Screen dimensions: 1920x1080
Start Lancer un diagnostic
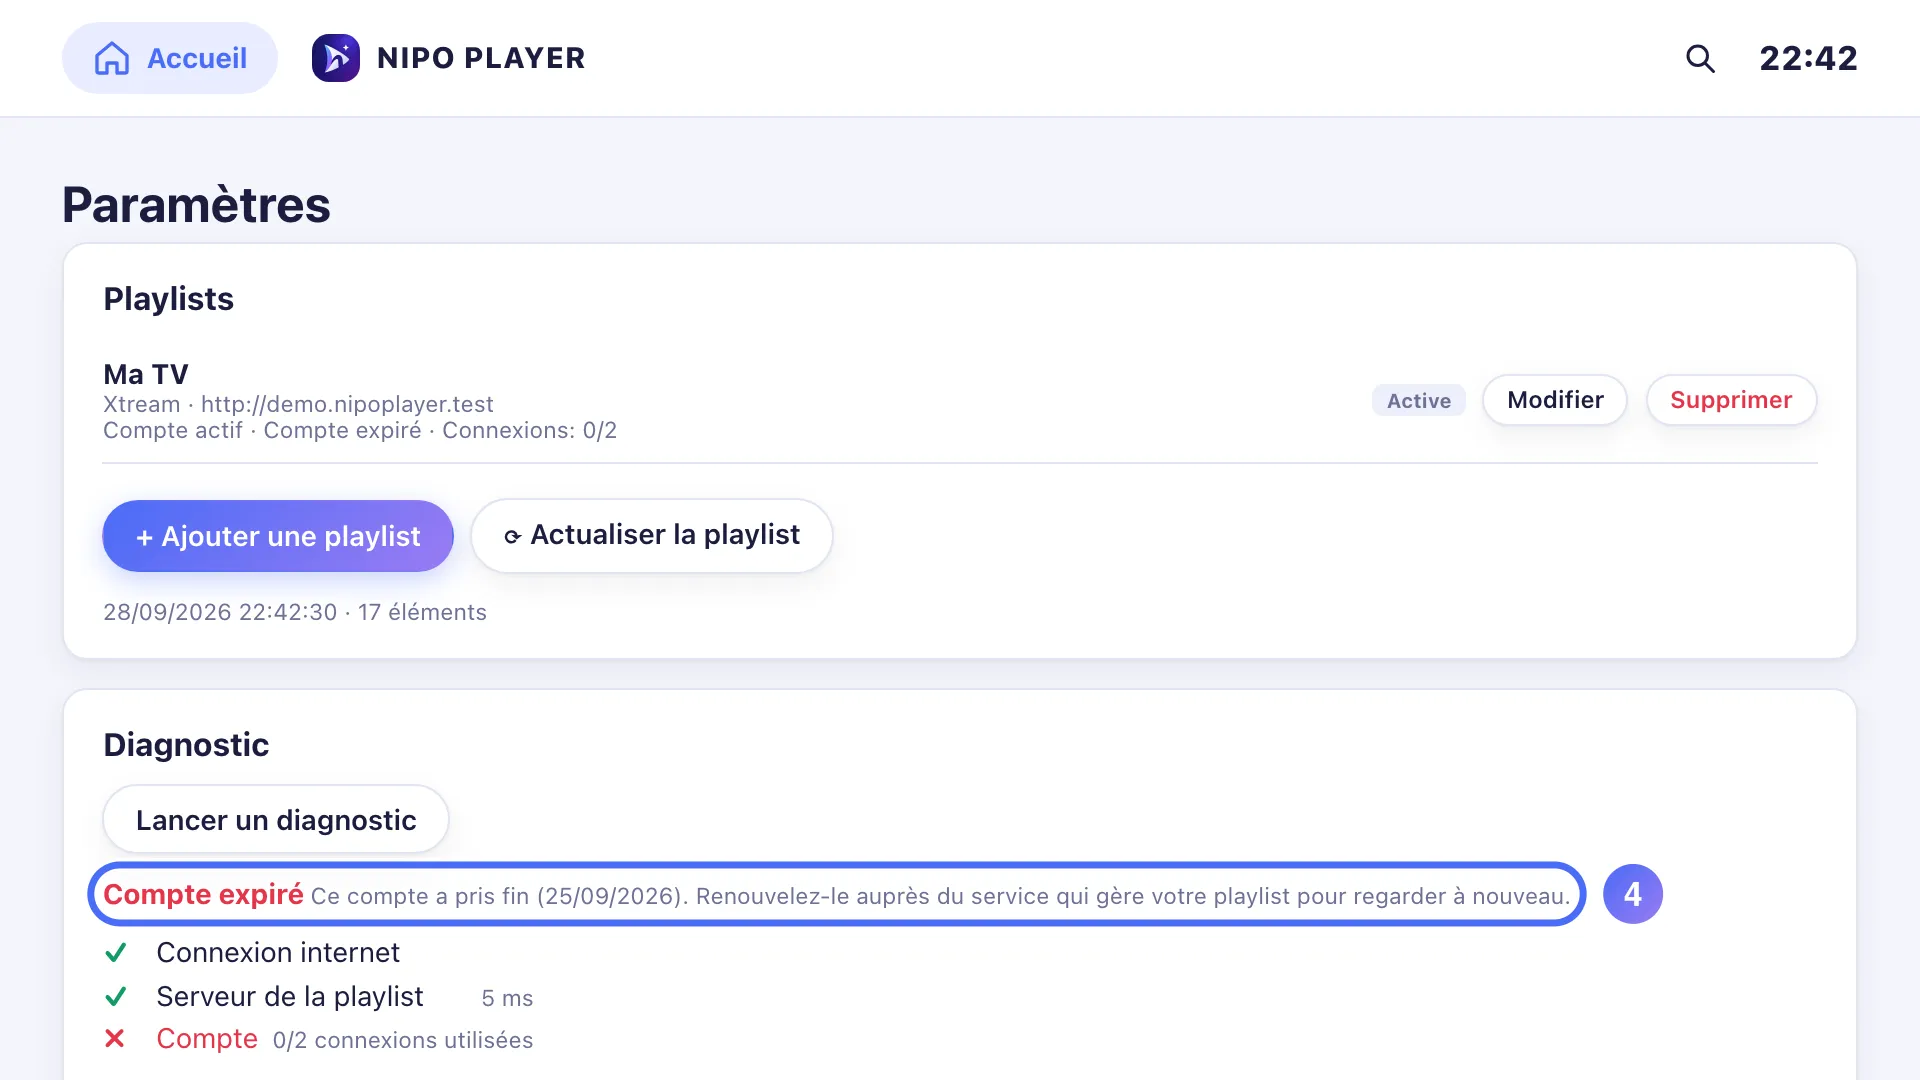click(x=276, y=820)
